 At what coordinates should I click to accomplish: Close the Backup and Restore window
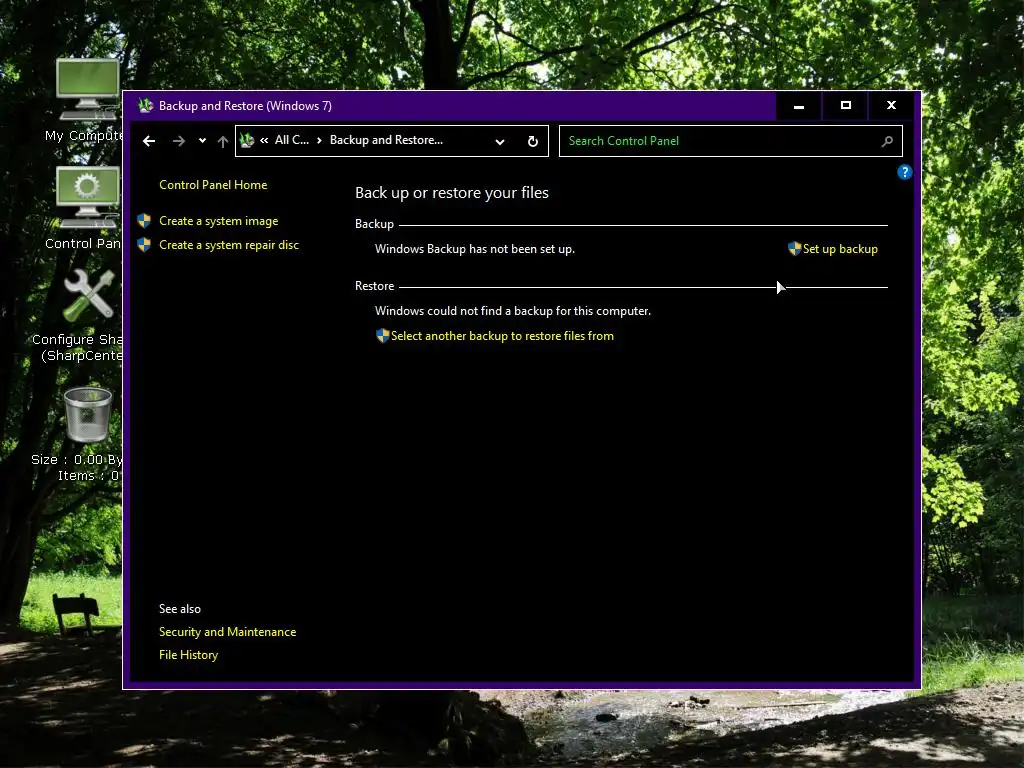click(x=891, y=106)
